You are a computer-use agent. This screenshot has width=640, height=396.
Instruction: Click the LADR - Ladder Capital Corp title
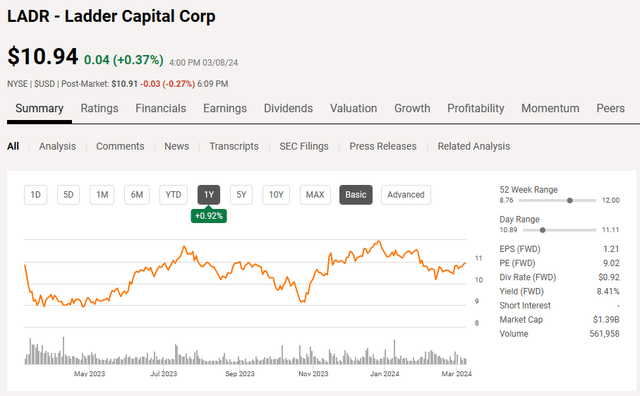[111, 16]
